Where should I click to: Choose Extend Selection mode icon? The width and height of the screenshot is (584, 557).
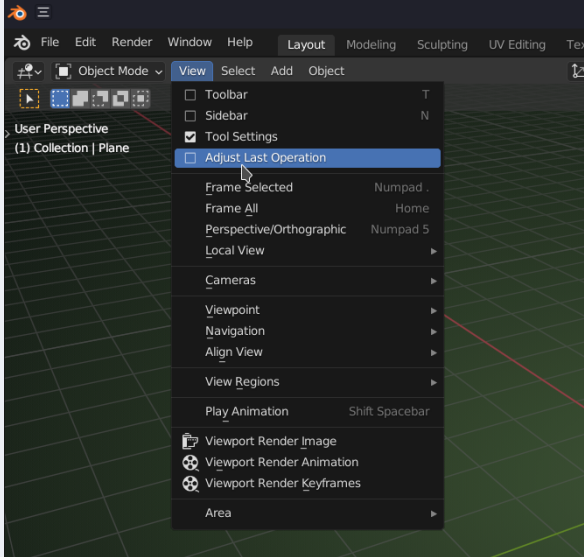point(80,99)
